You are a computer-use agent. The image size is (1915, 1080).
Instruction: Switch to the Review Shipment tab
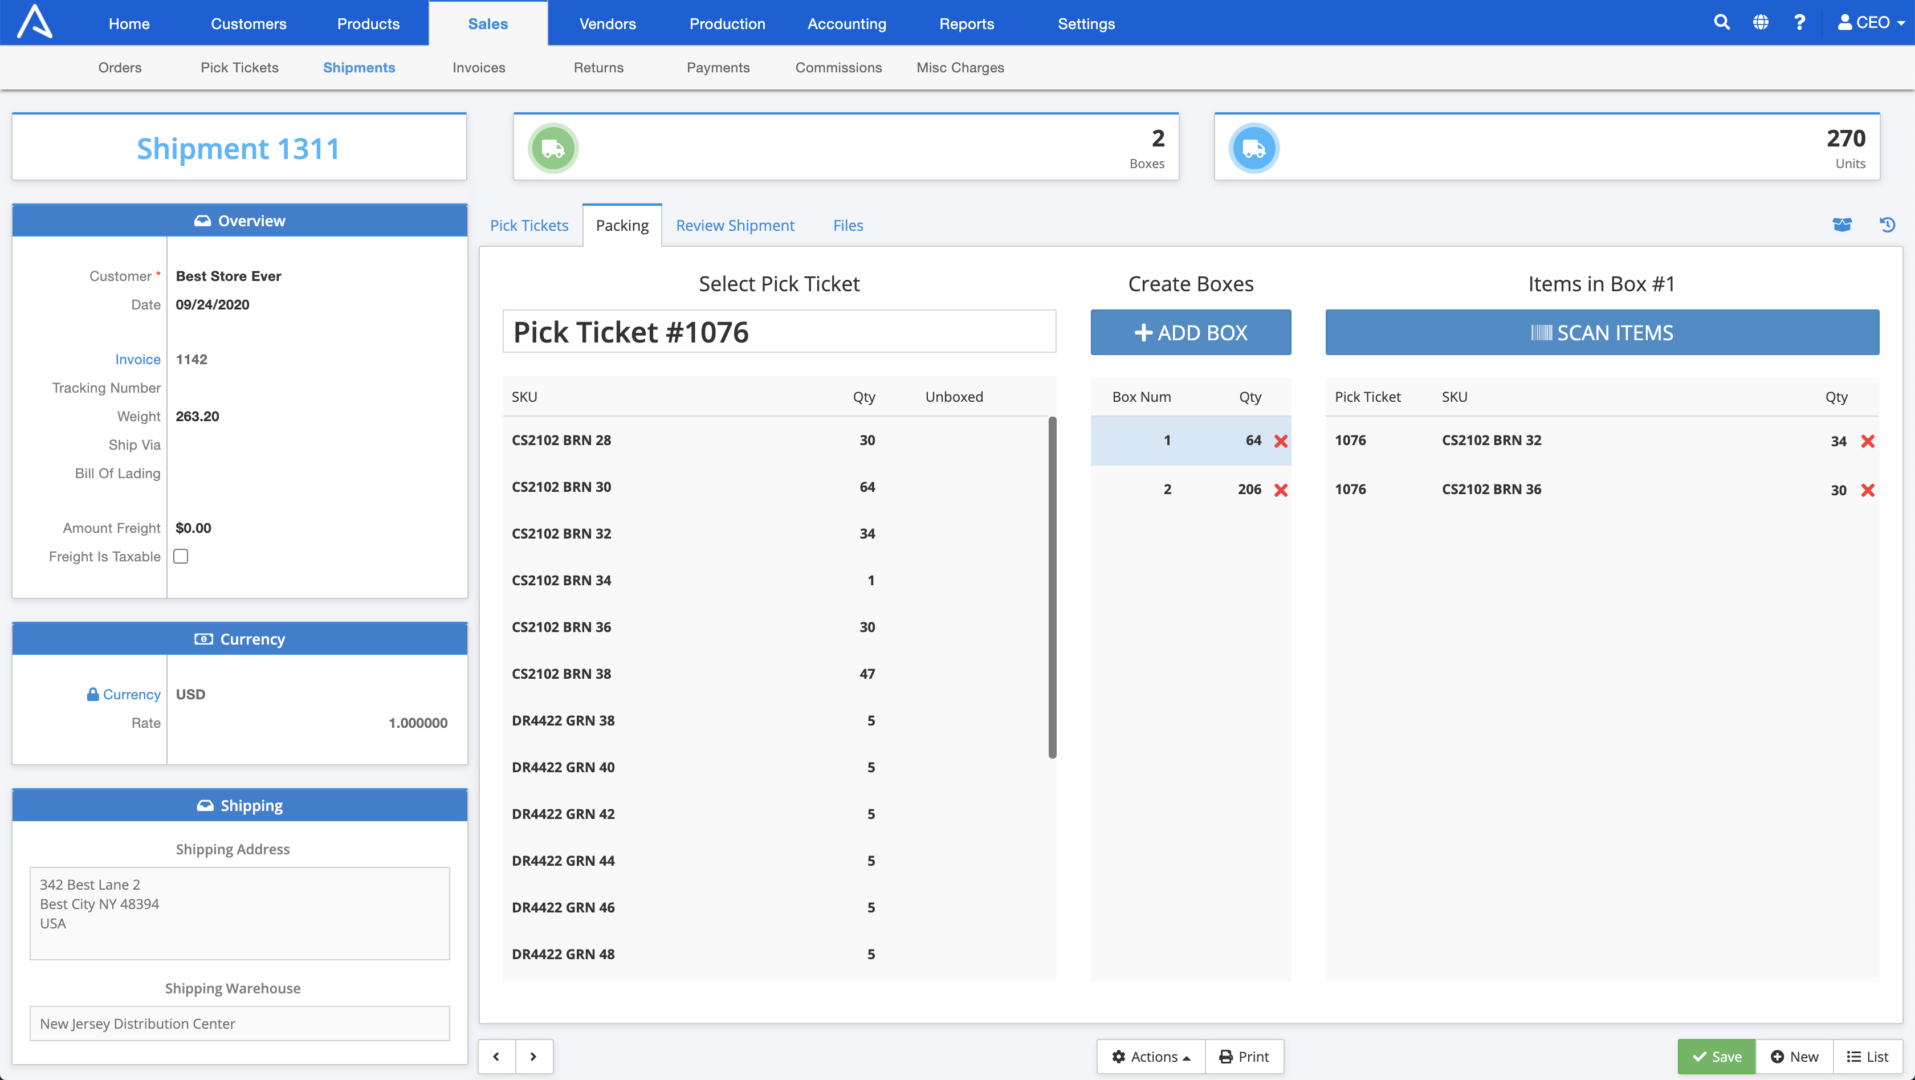pos(735,225)
